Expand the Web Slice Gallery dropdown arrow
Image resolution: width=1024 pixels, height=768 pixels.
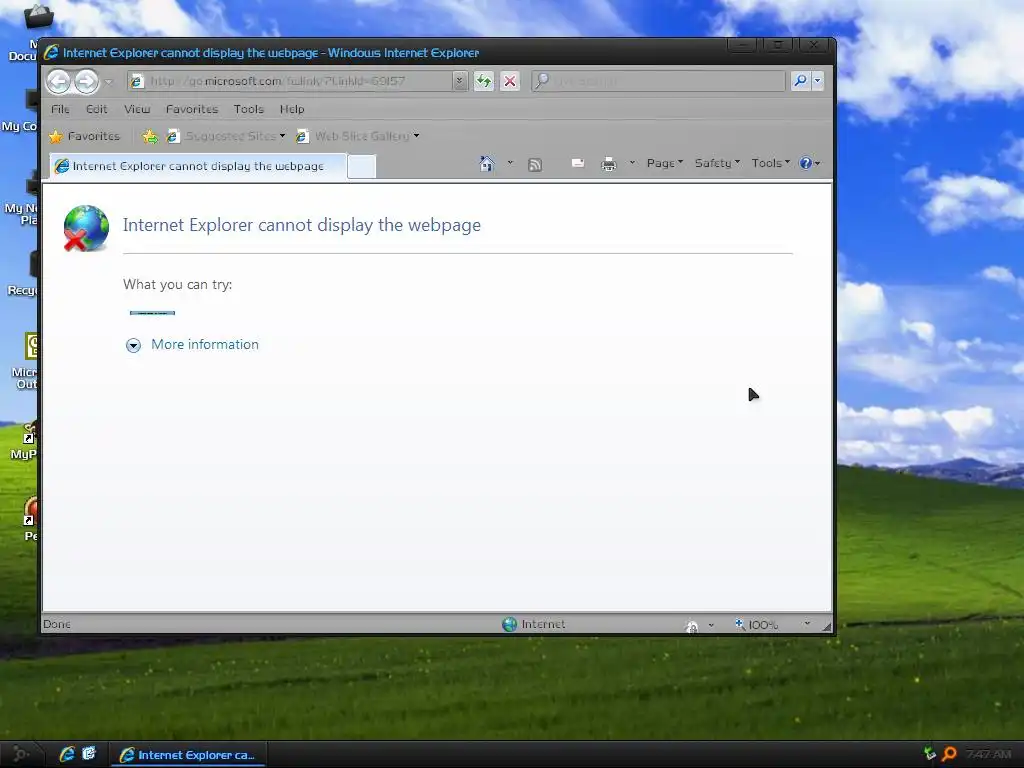click(x=417, y=136)
